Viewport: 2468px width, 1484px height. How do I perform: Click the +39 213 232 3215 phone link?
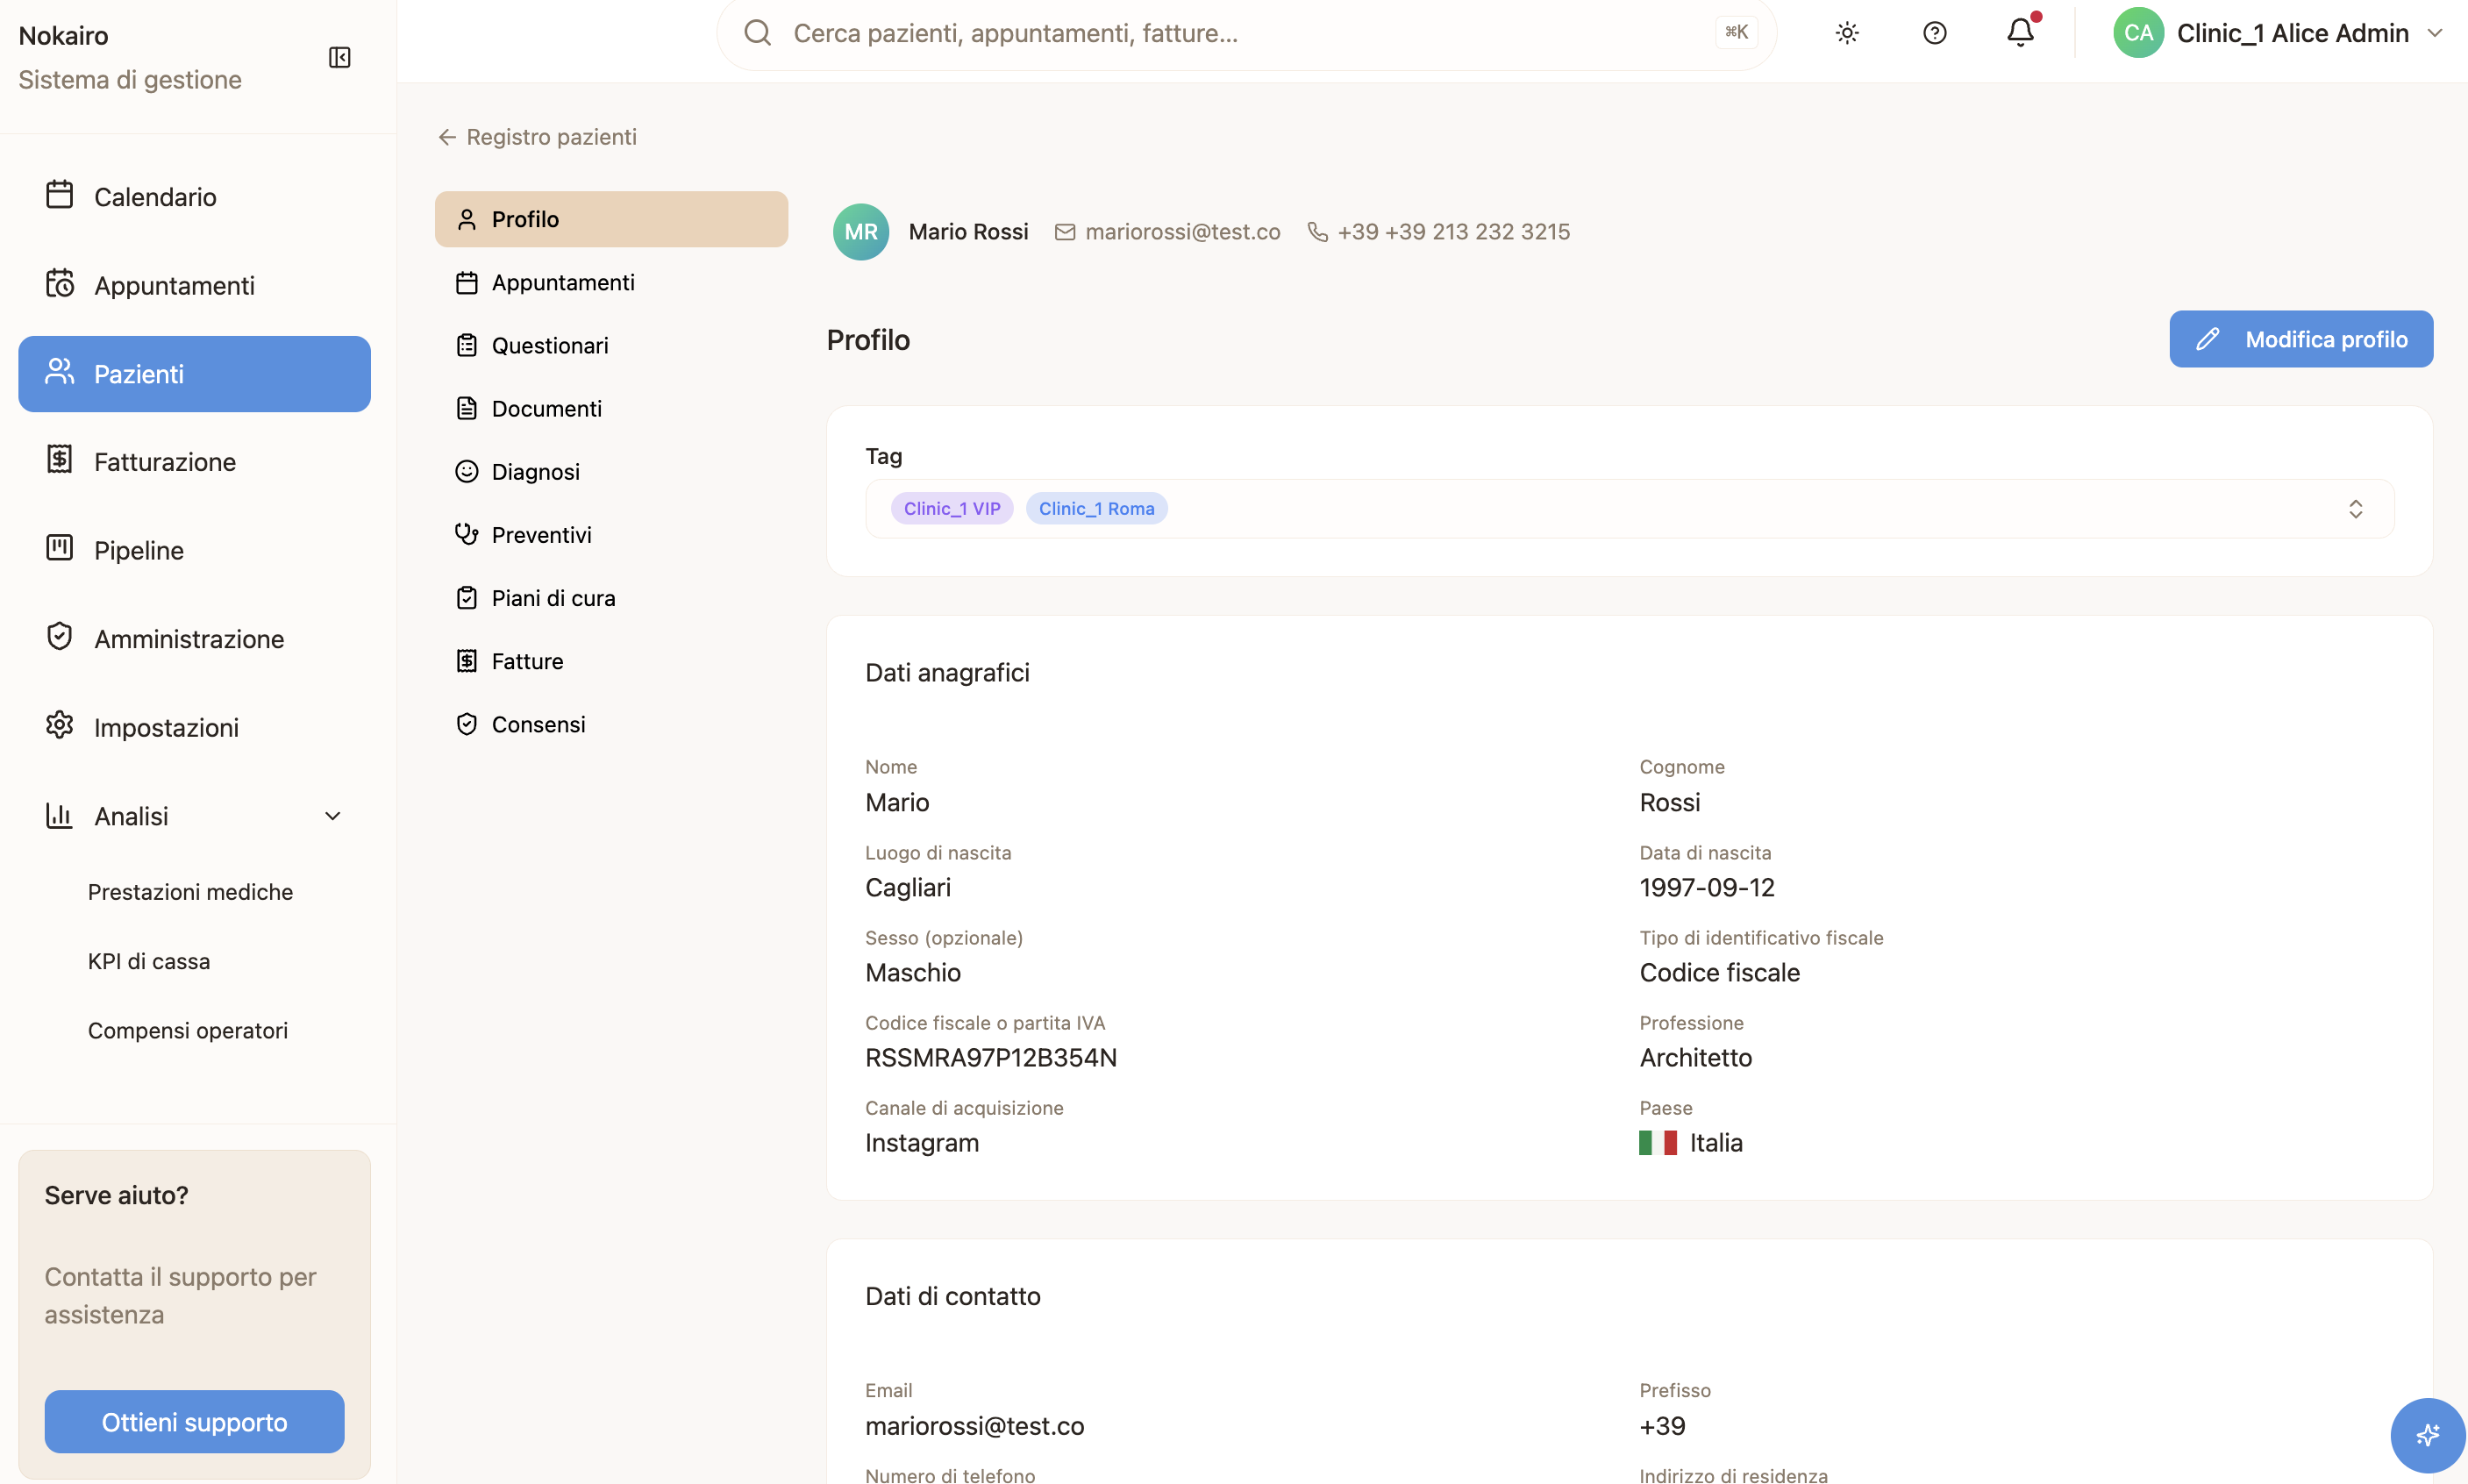tap(1454, 232)
